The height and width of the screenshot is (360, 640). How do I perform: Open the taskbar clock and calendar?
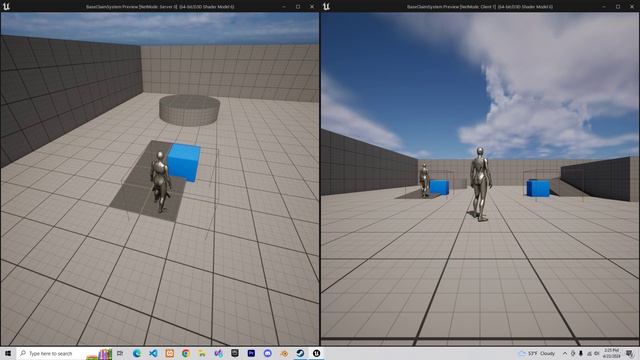tap(611, 353)
